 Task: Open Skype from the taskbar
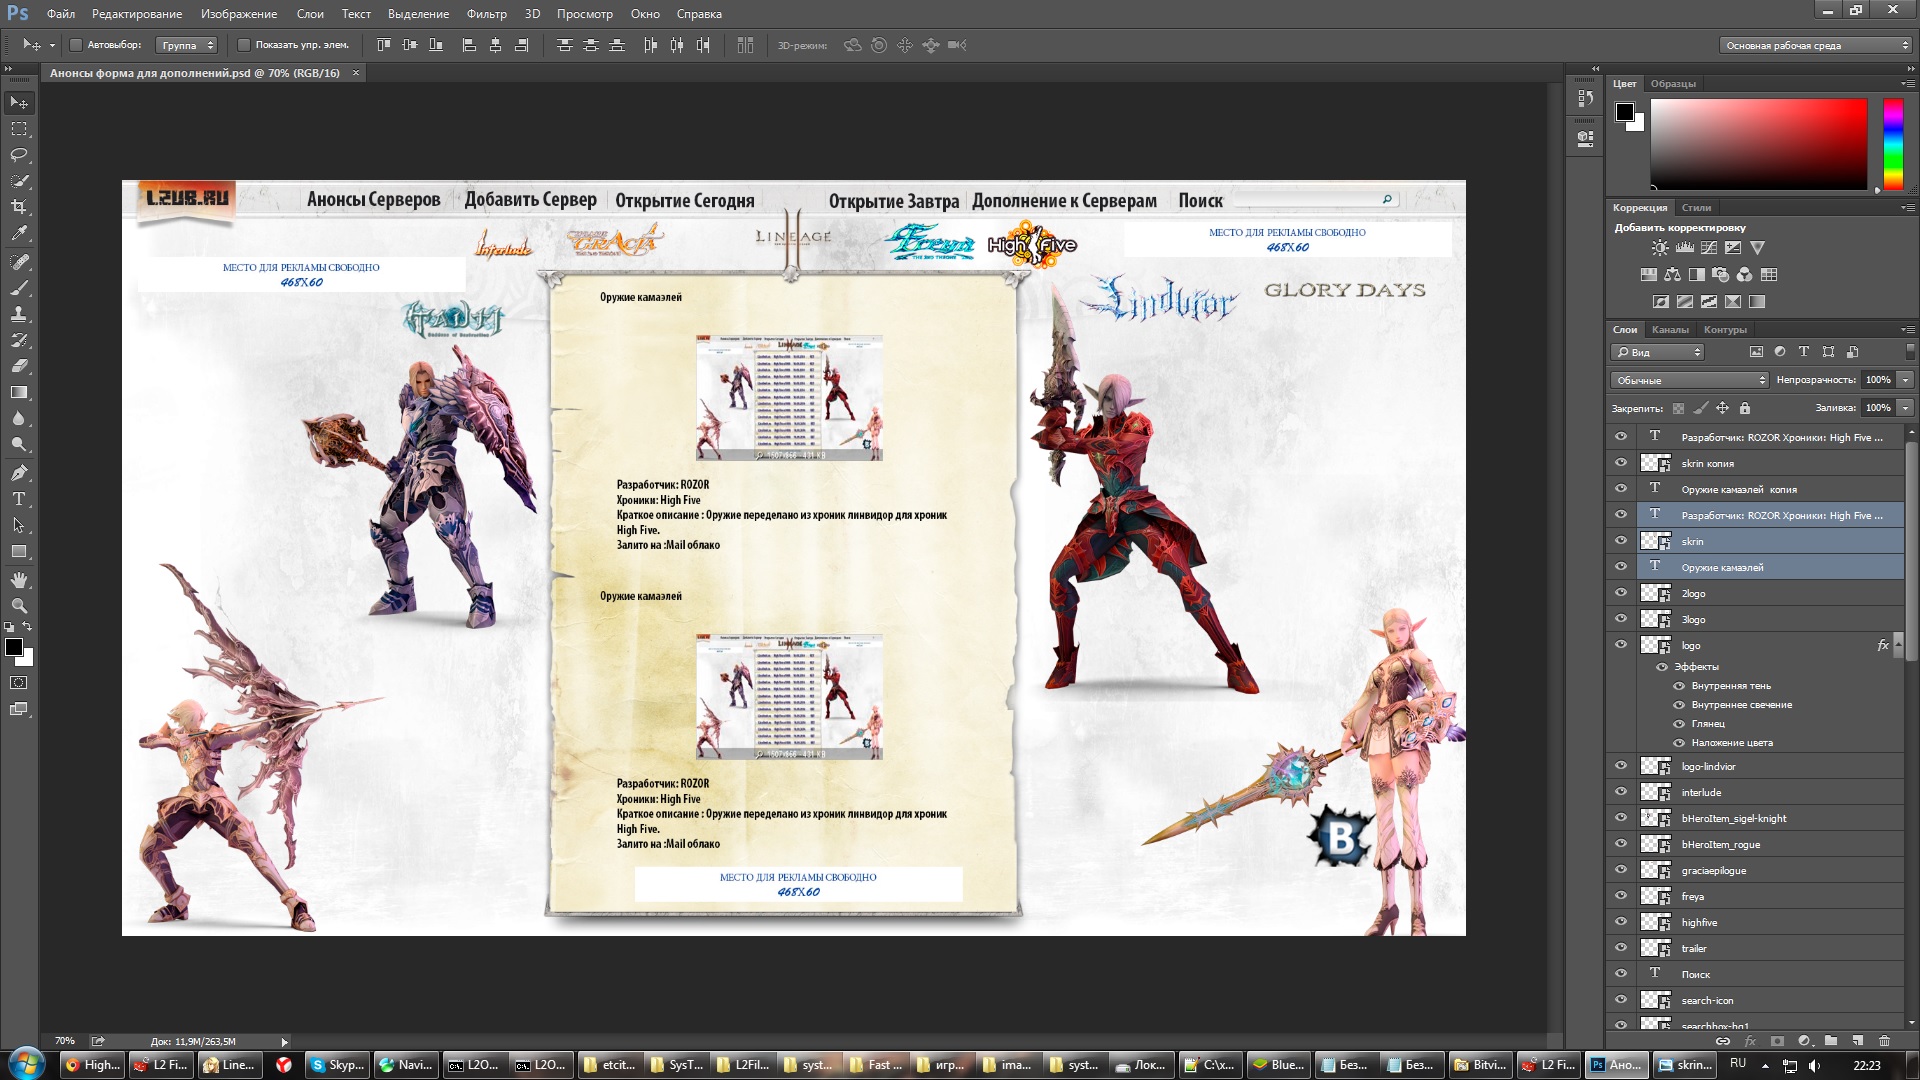click(337, 1065)
